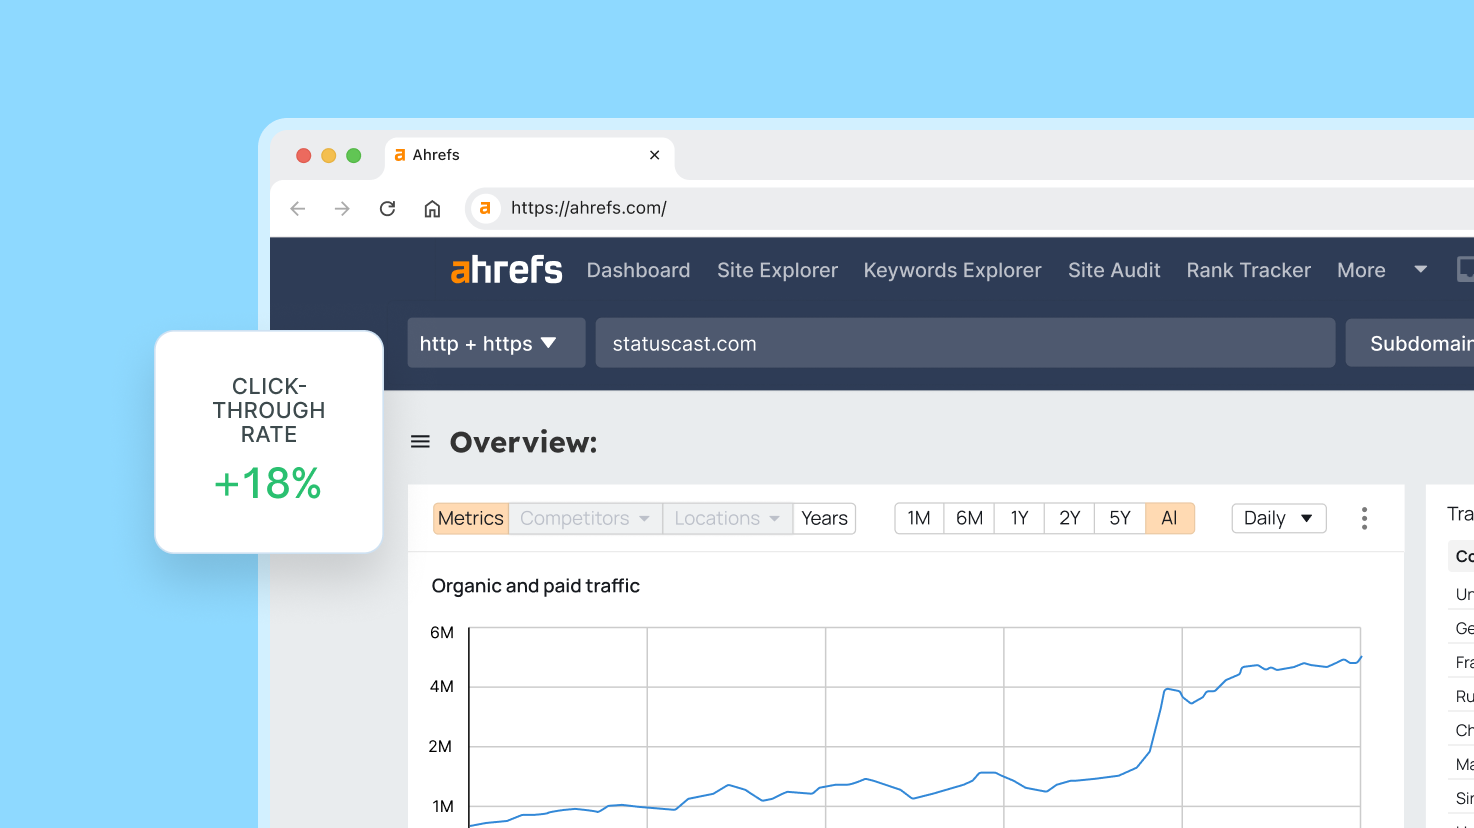Click the Organic and paid traffic heading

coord(535,586)
